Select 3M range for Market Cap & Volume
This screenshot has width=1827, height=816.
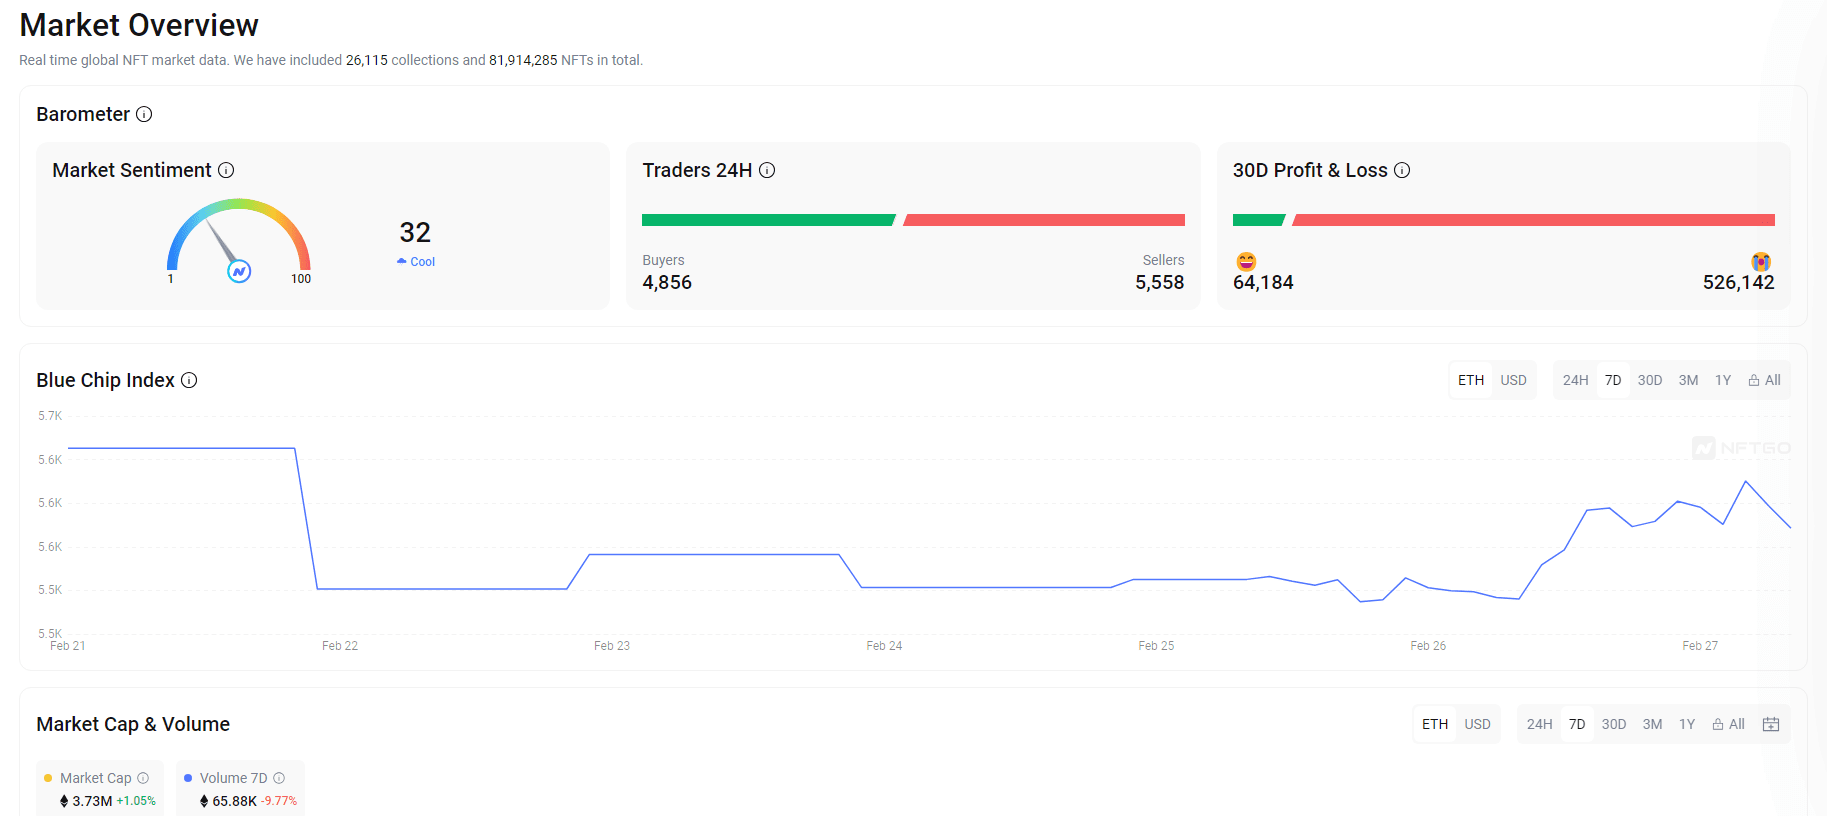pos(1652,724)
